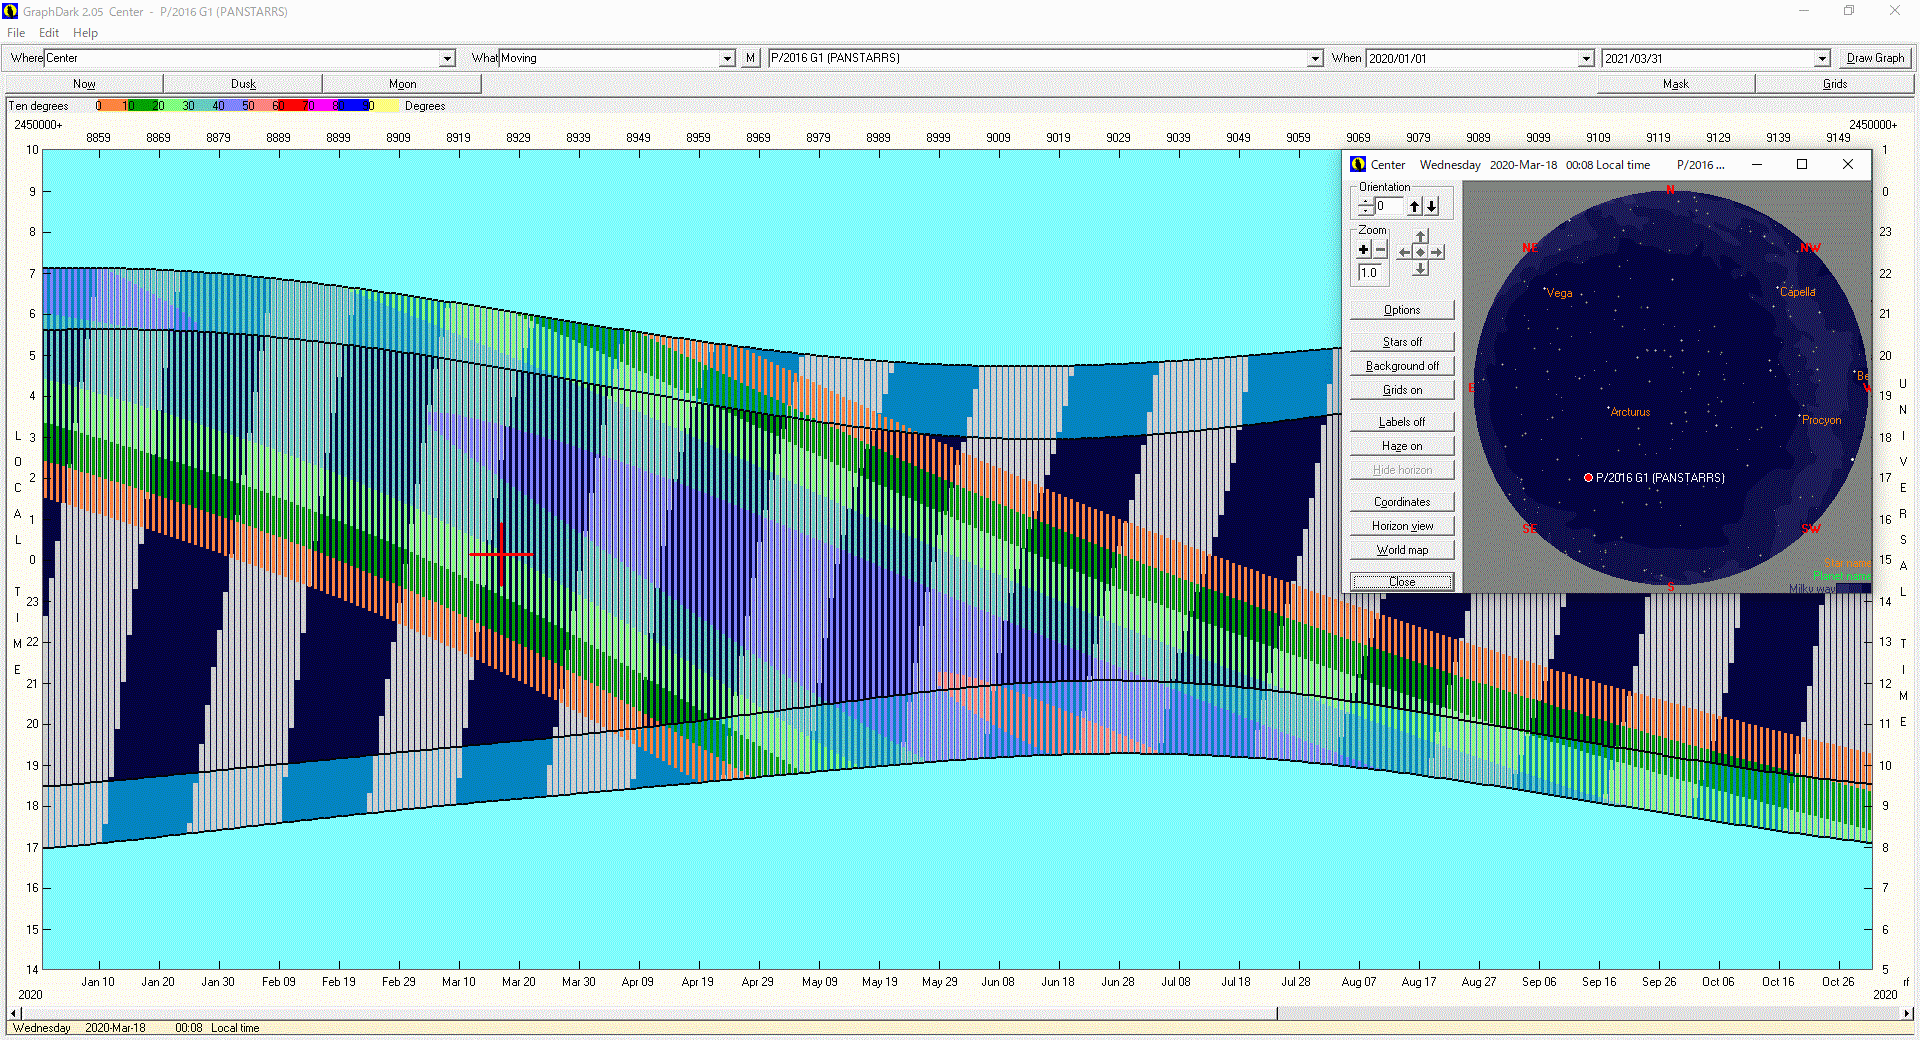1920x1040 pixels.
Task: Pan sky view down with arrow
Action: coord(1421,268)
